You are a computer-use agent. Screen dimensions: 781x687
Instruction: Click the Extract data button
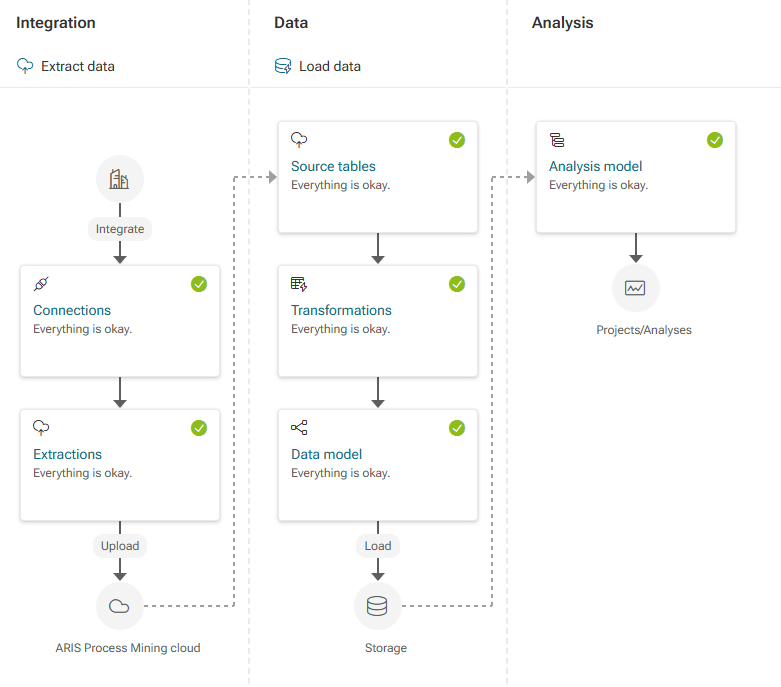(66, 66)
